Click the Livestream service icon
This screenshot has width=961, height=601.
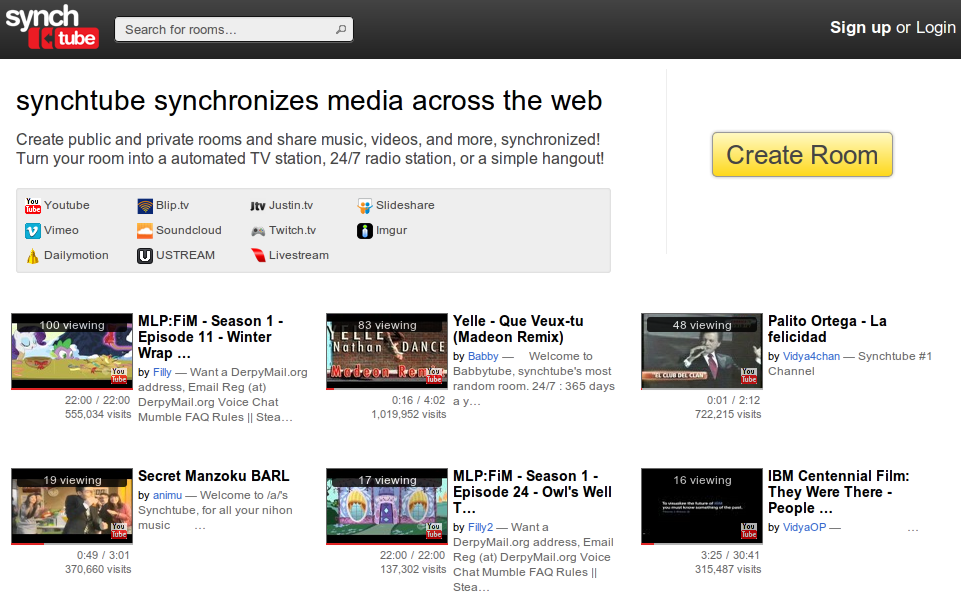click(258, 256)
